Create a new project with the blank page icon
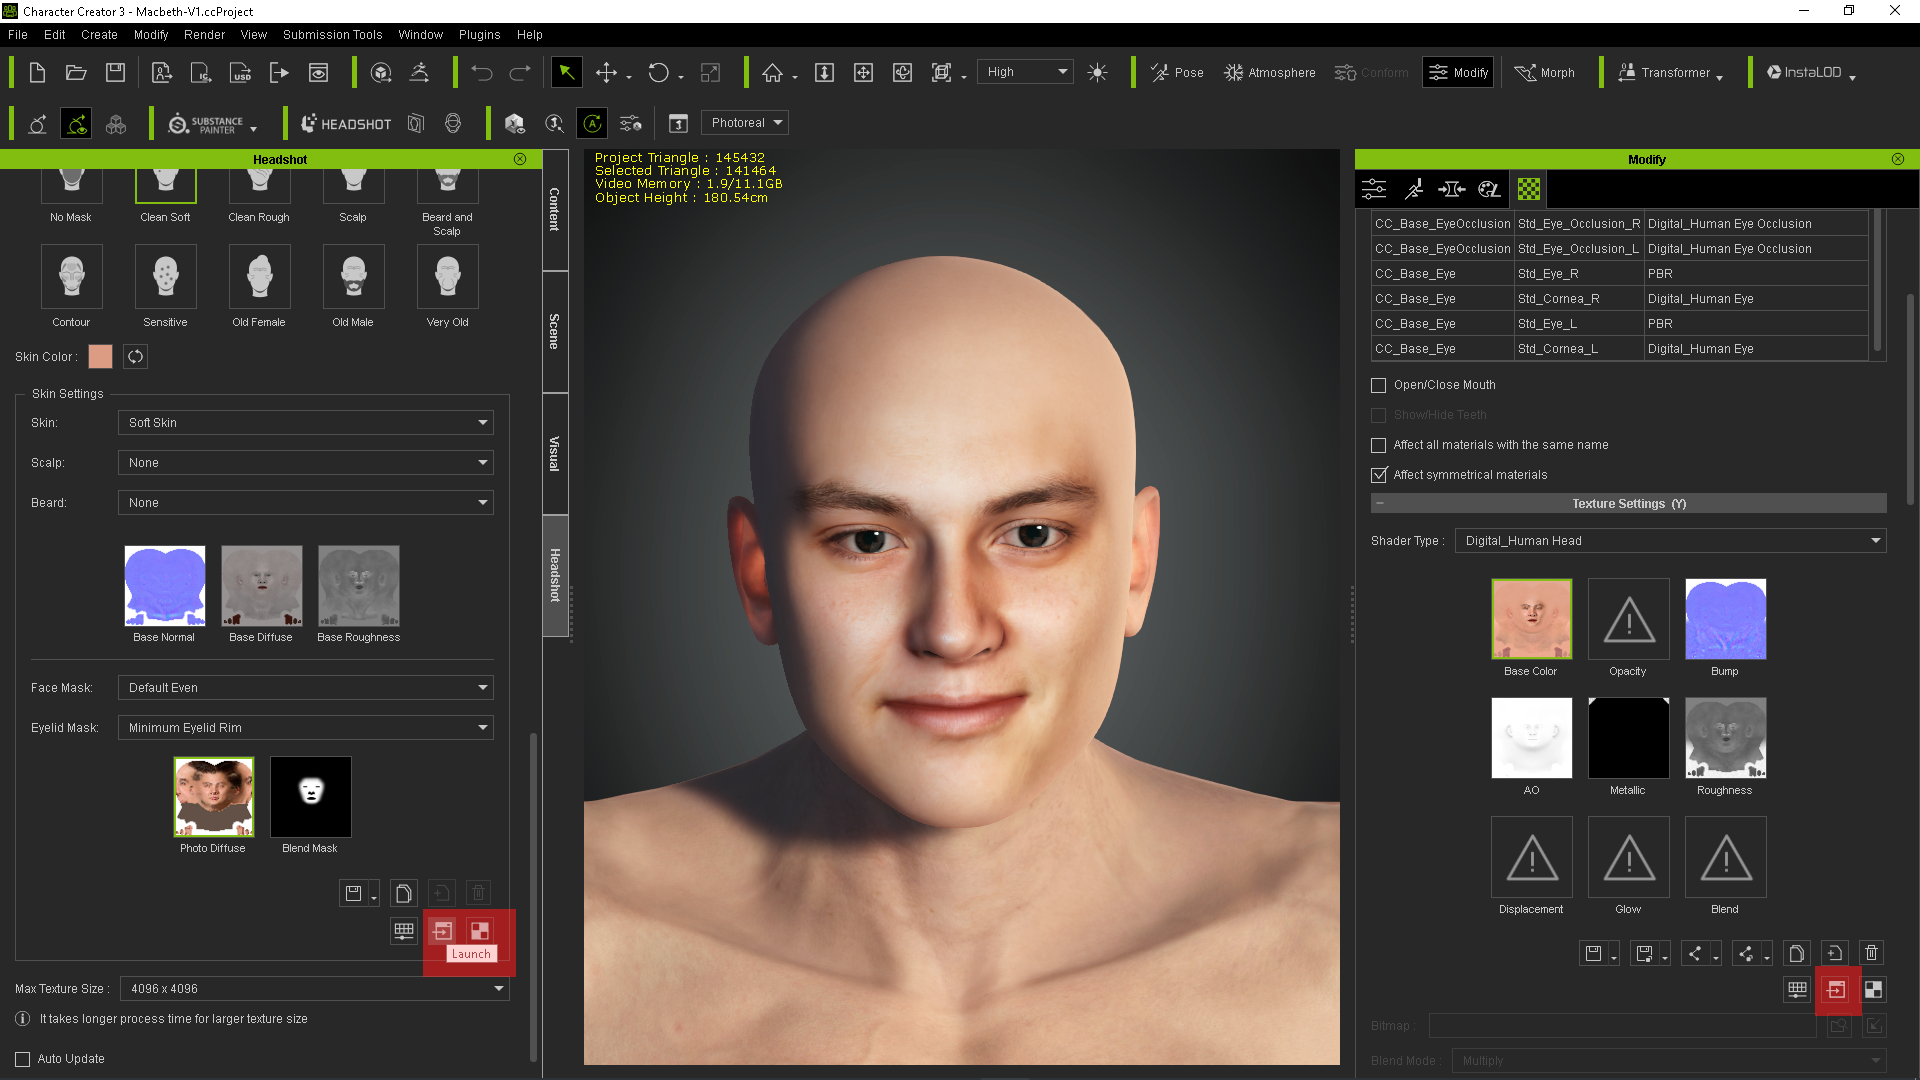This screenshot has height=1080, width=1920. (x=37, y=72)
